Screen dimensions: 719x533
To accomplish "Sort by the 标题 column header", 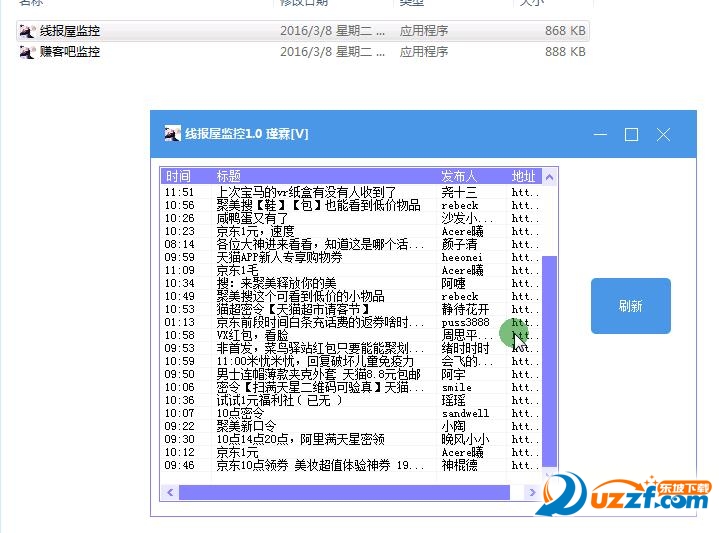I will point(324,176).
